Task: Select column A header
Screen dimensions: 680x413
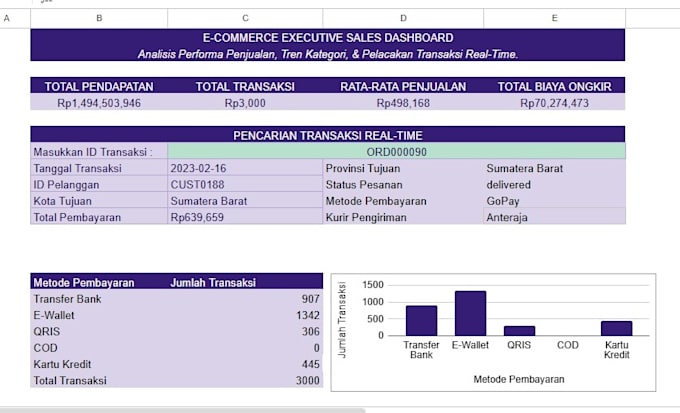Action: (x=7, y=18)
